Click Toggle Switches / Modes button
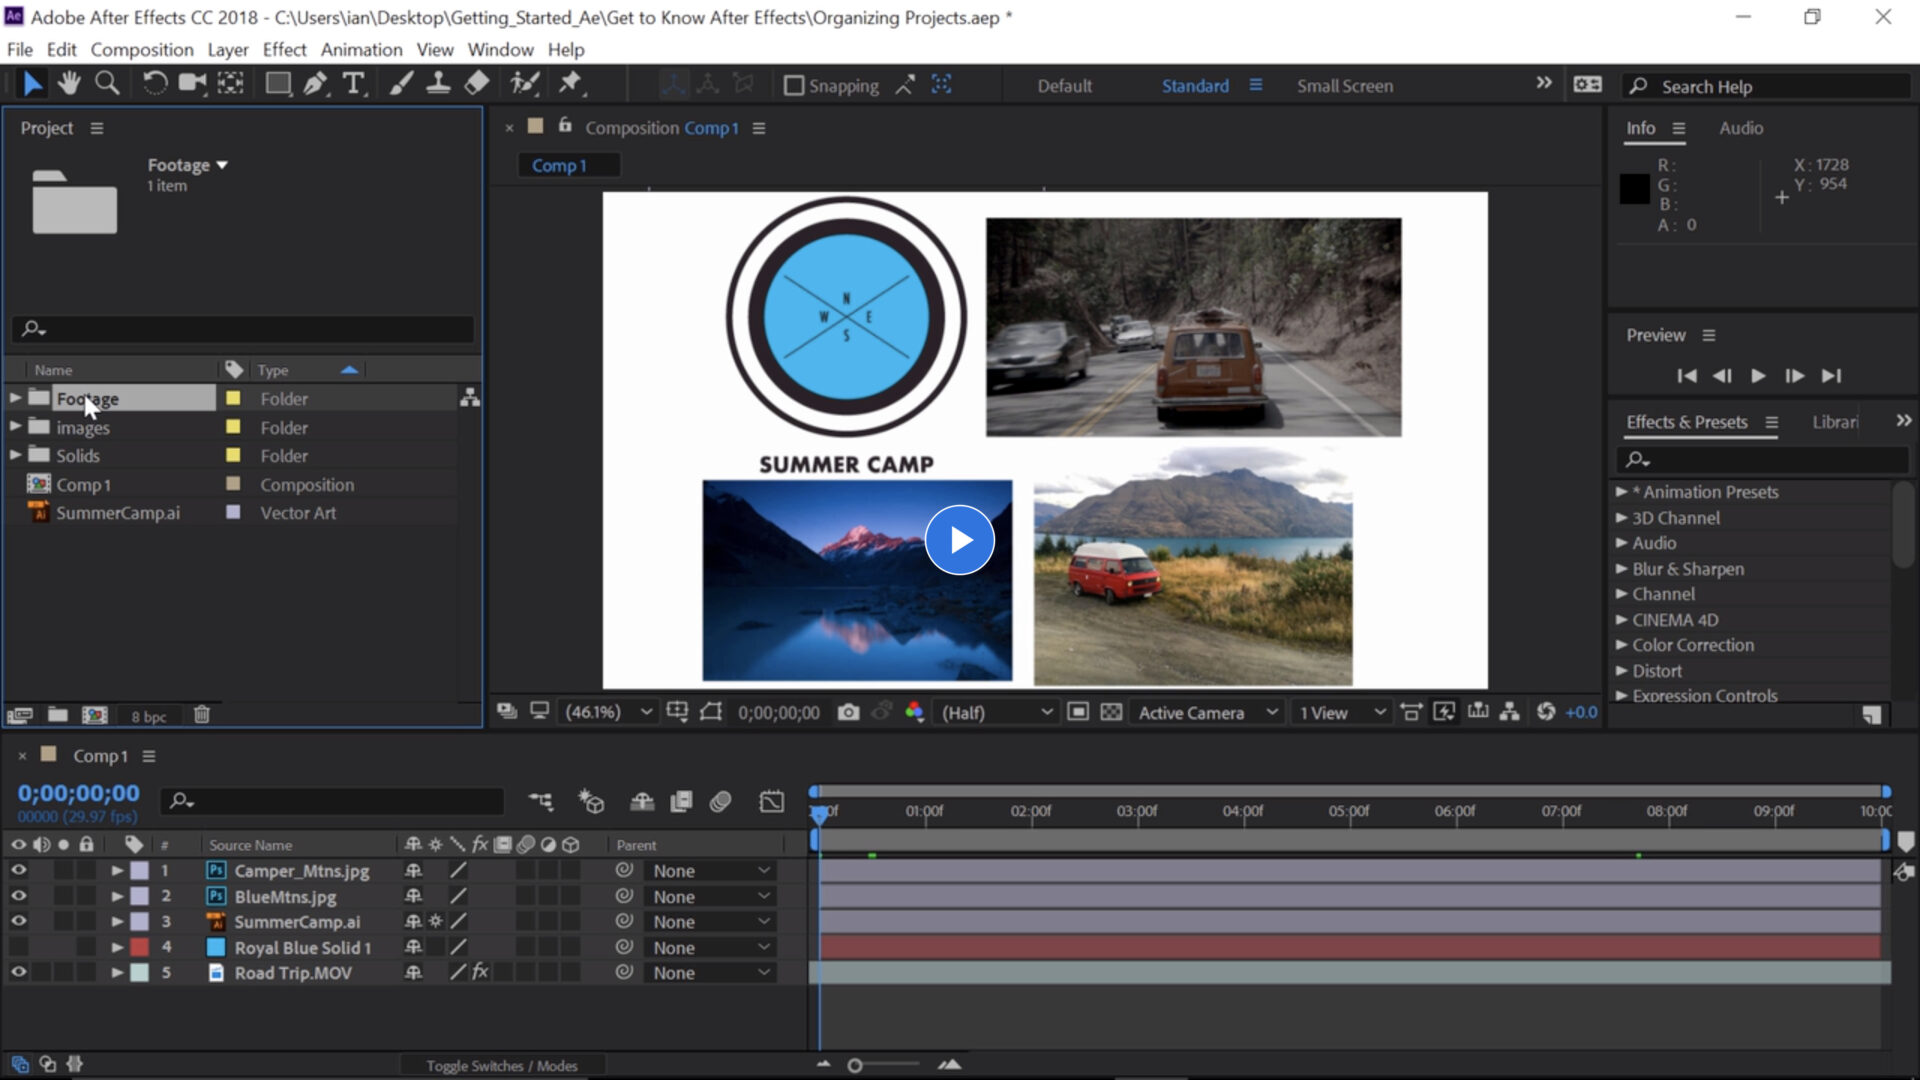This screenshot has height=1080, width=1920. coord(501,1065)
